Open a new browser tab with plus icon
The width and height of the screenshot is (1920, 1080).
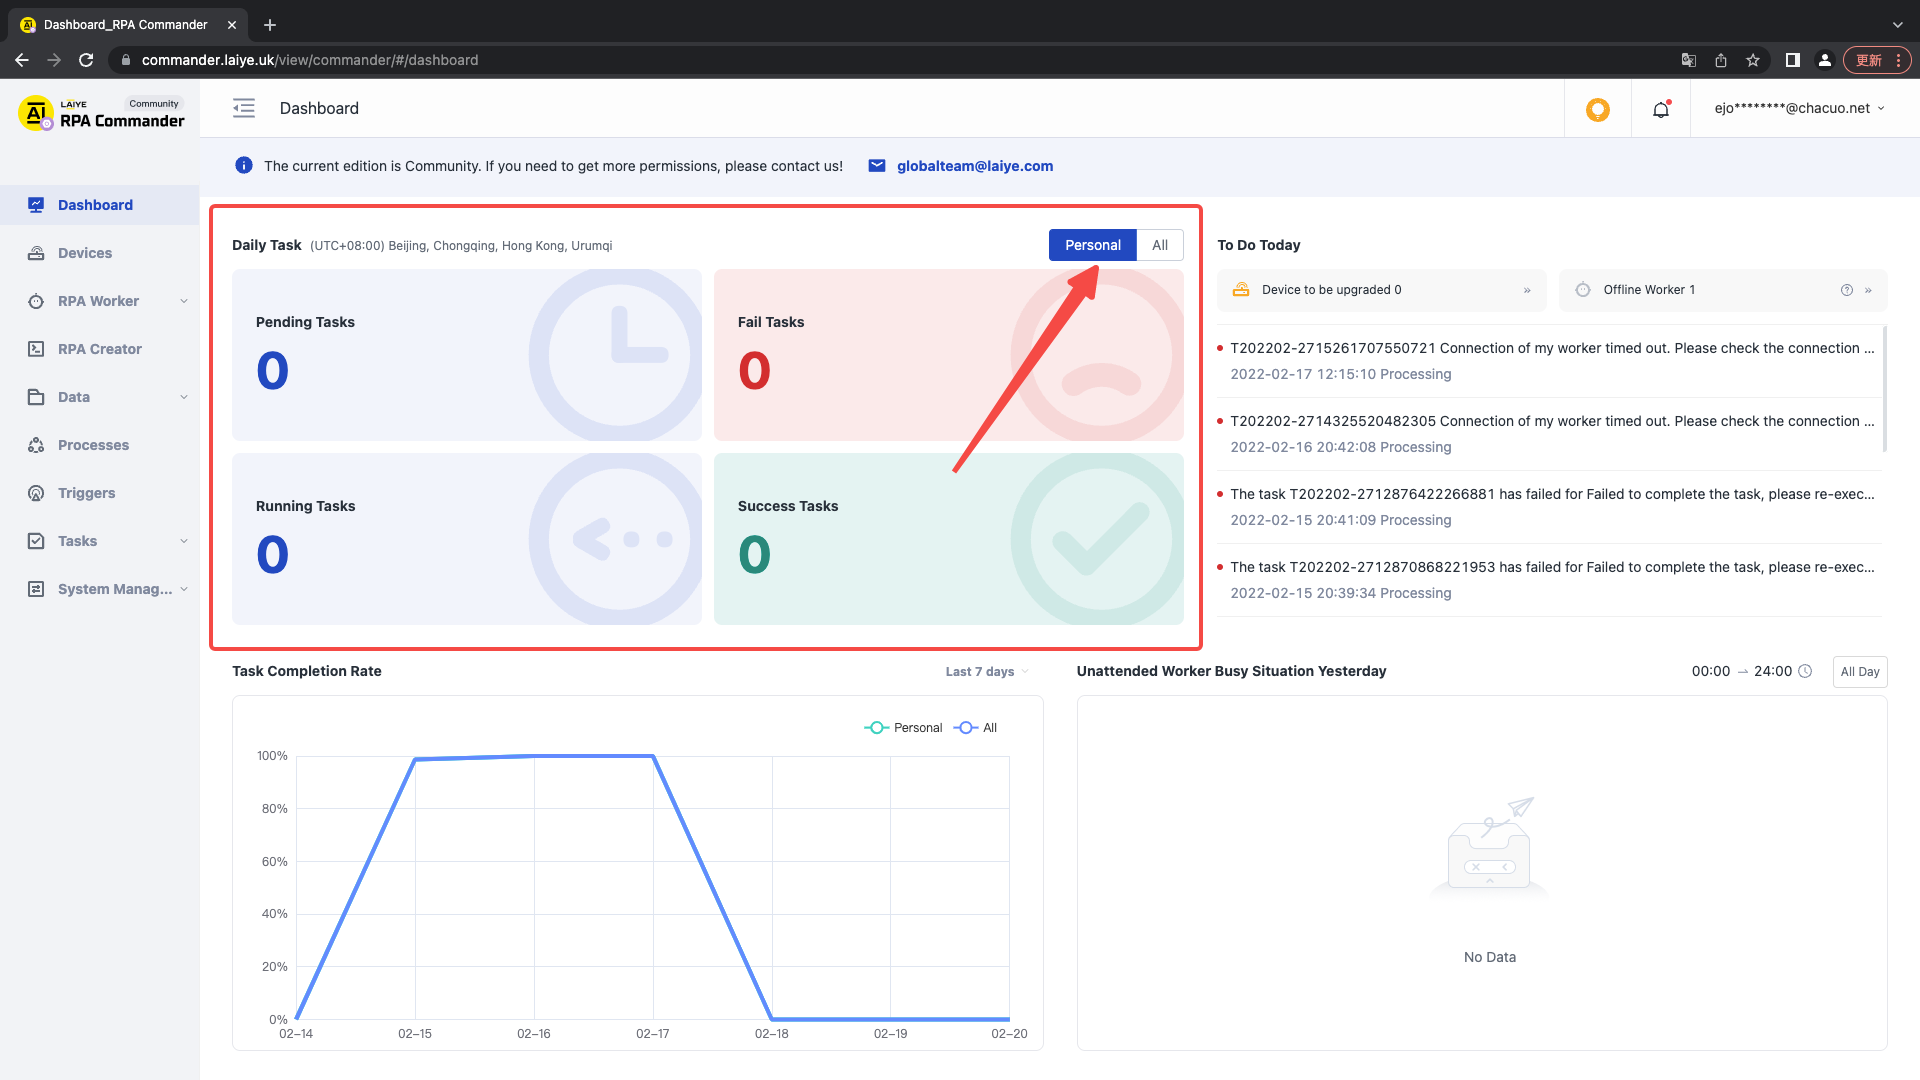click(270, 25)
